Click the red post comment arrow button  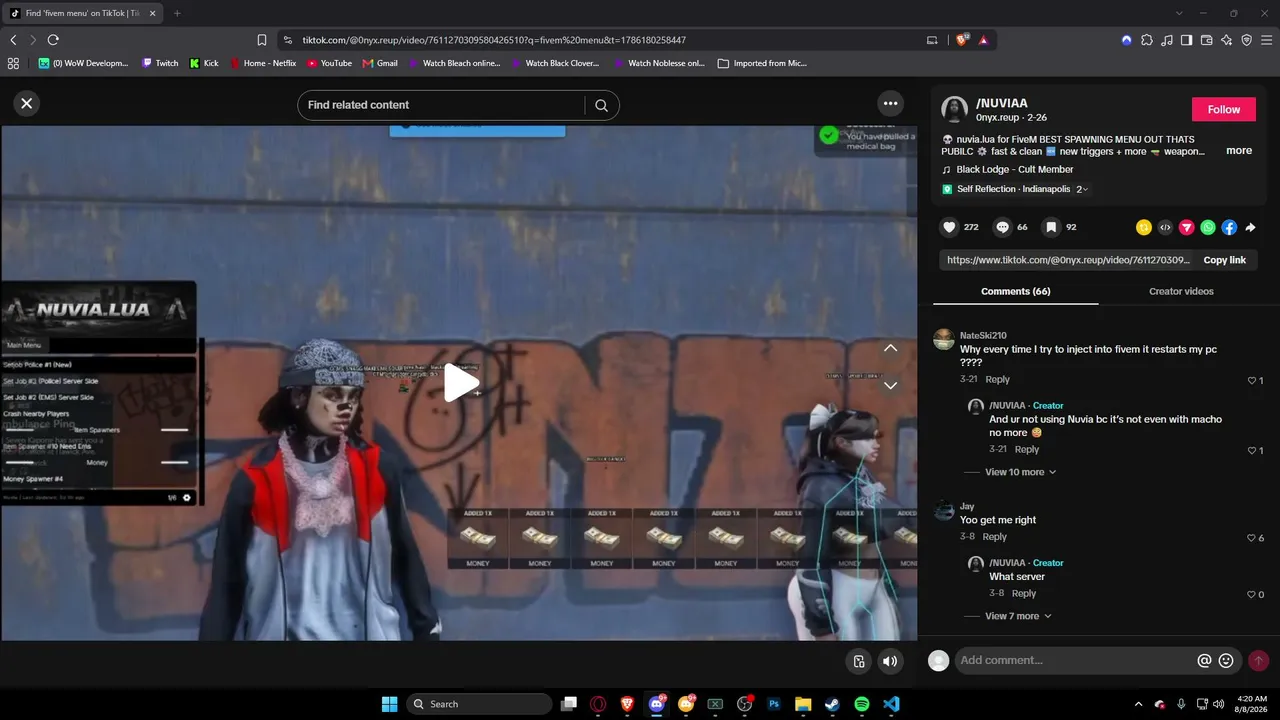[1258, 660]
